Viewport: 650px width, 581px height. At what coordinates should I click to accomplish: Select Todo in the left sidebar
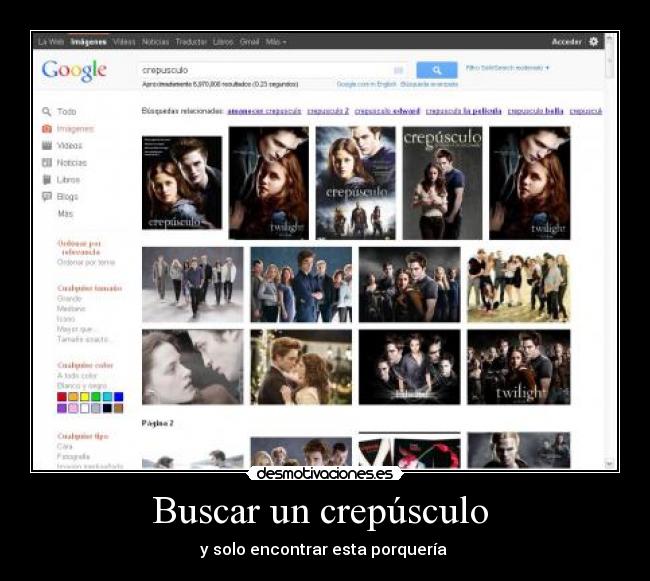67,111
